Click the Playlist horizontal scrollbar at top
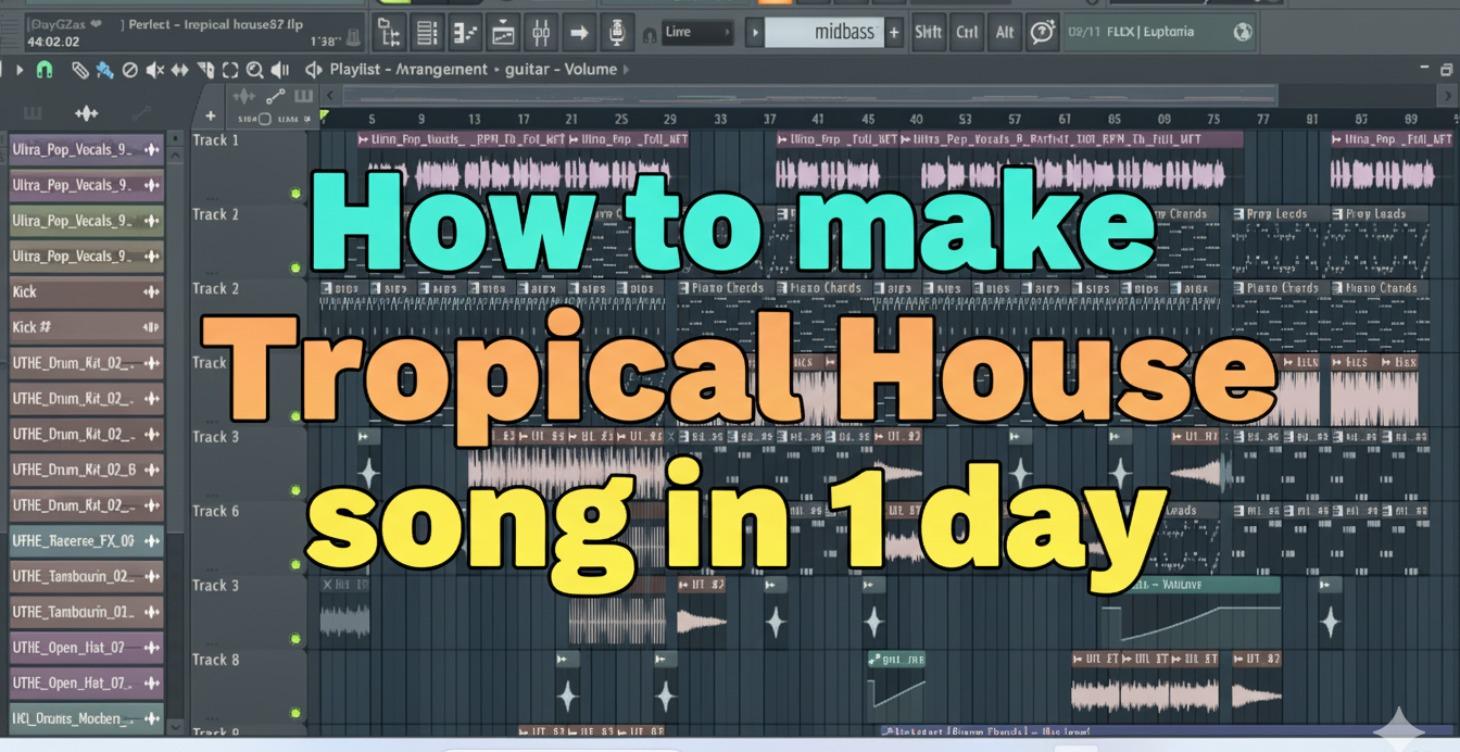This screenshot has width=1460, height=752. (809, 97)
